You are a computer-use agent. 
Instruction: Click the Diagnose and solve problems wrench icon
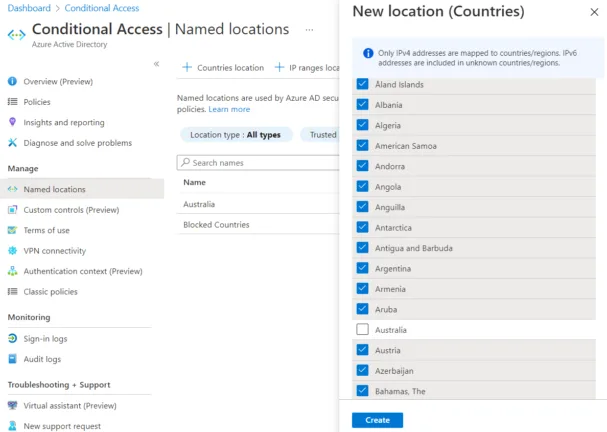[x=12, y=142]
